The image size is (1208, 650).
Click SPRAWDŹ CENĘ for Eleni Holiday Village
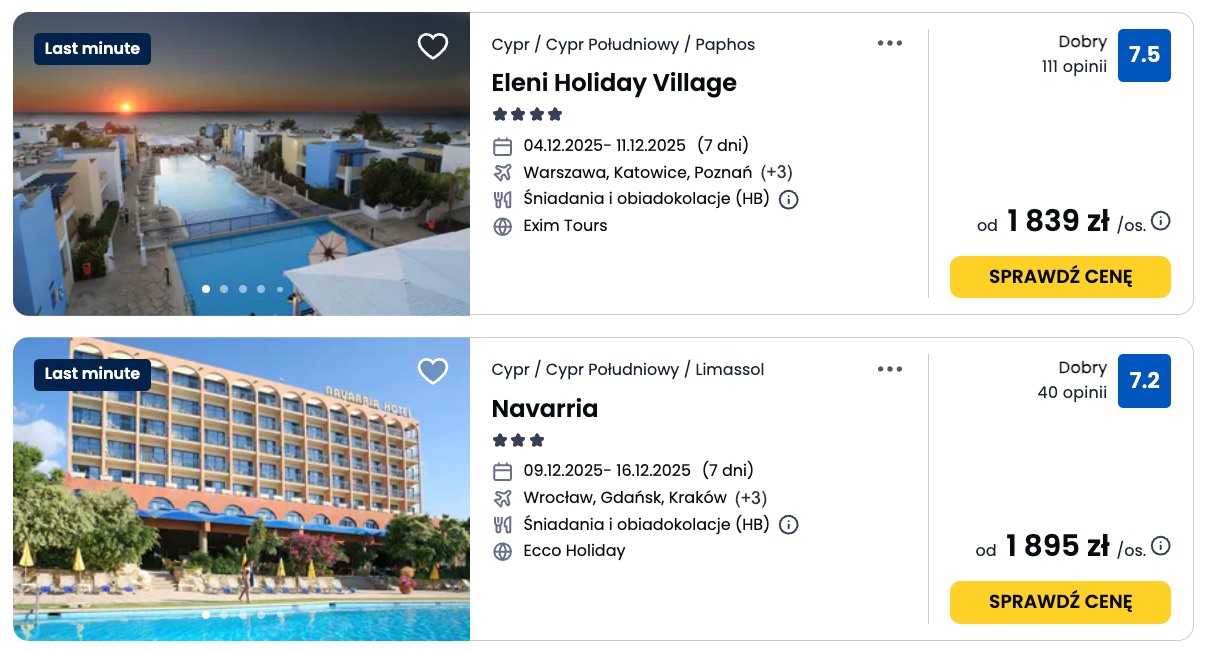tap(1060, 277)
